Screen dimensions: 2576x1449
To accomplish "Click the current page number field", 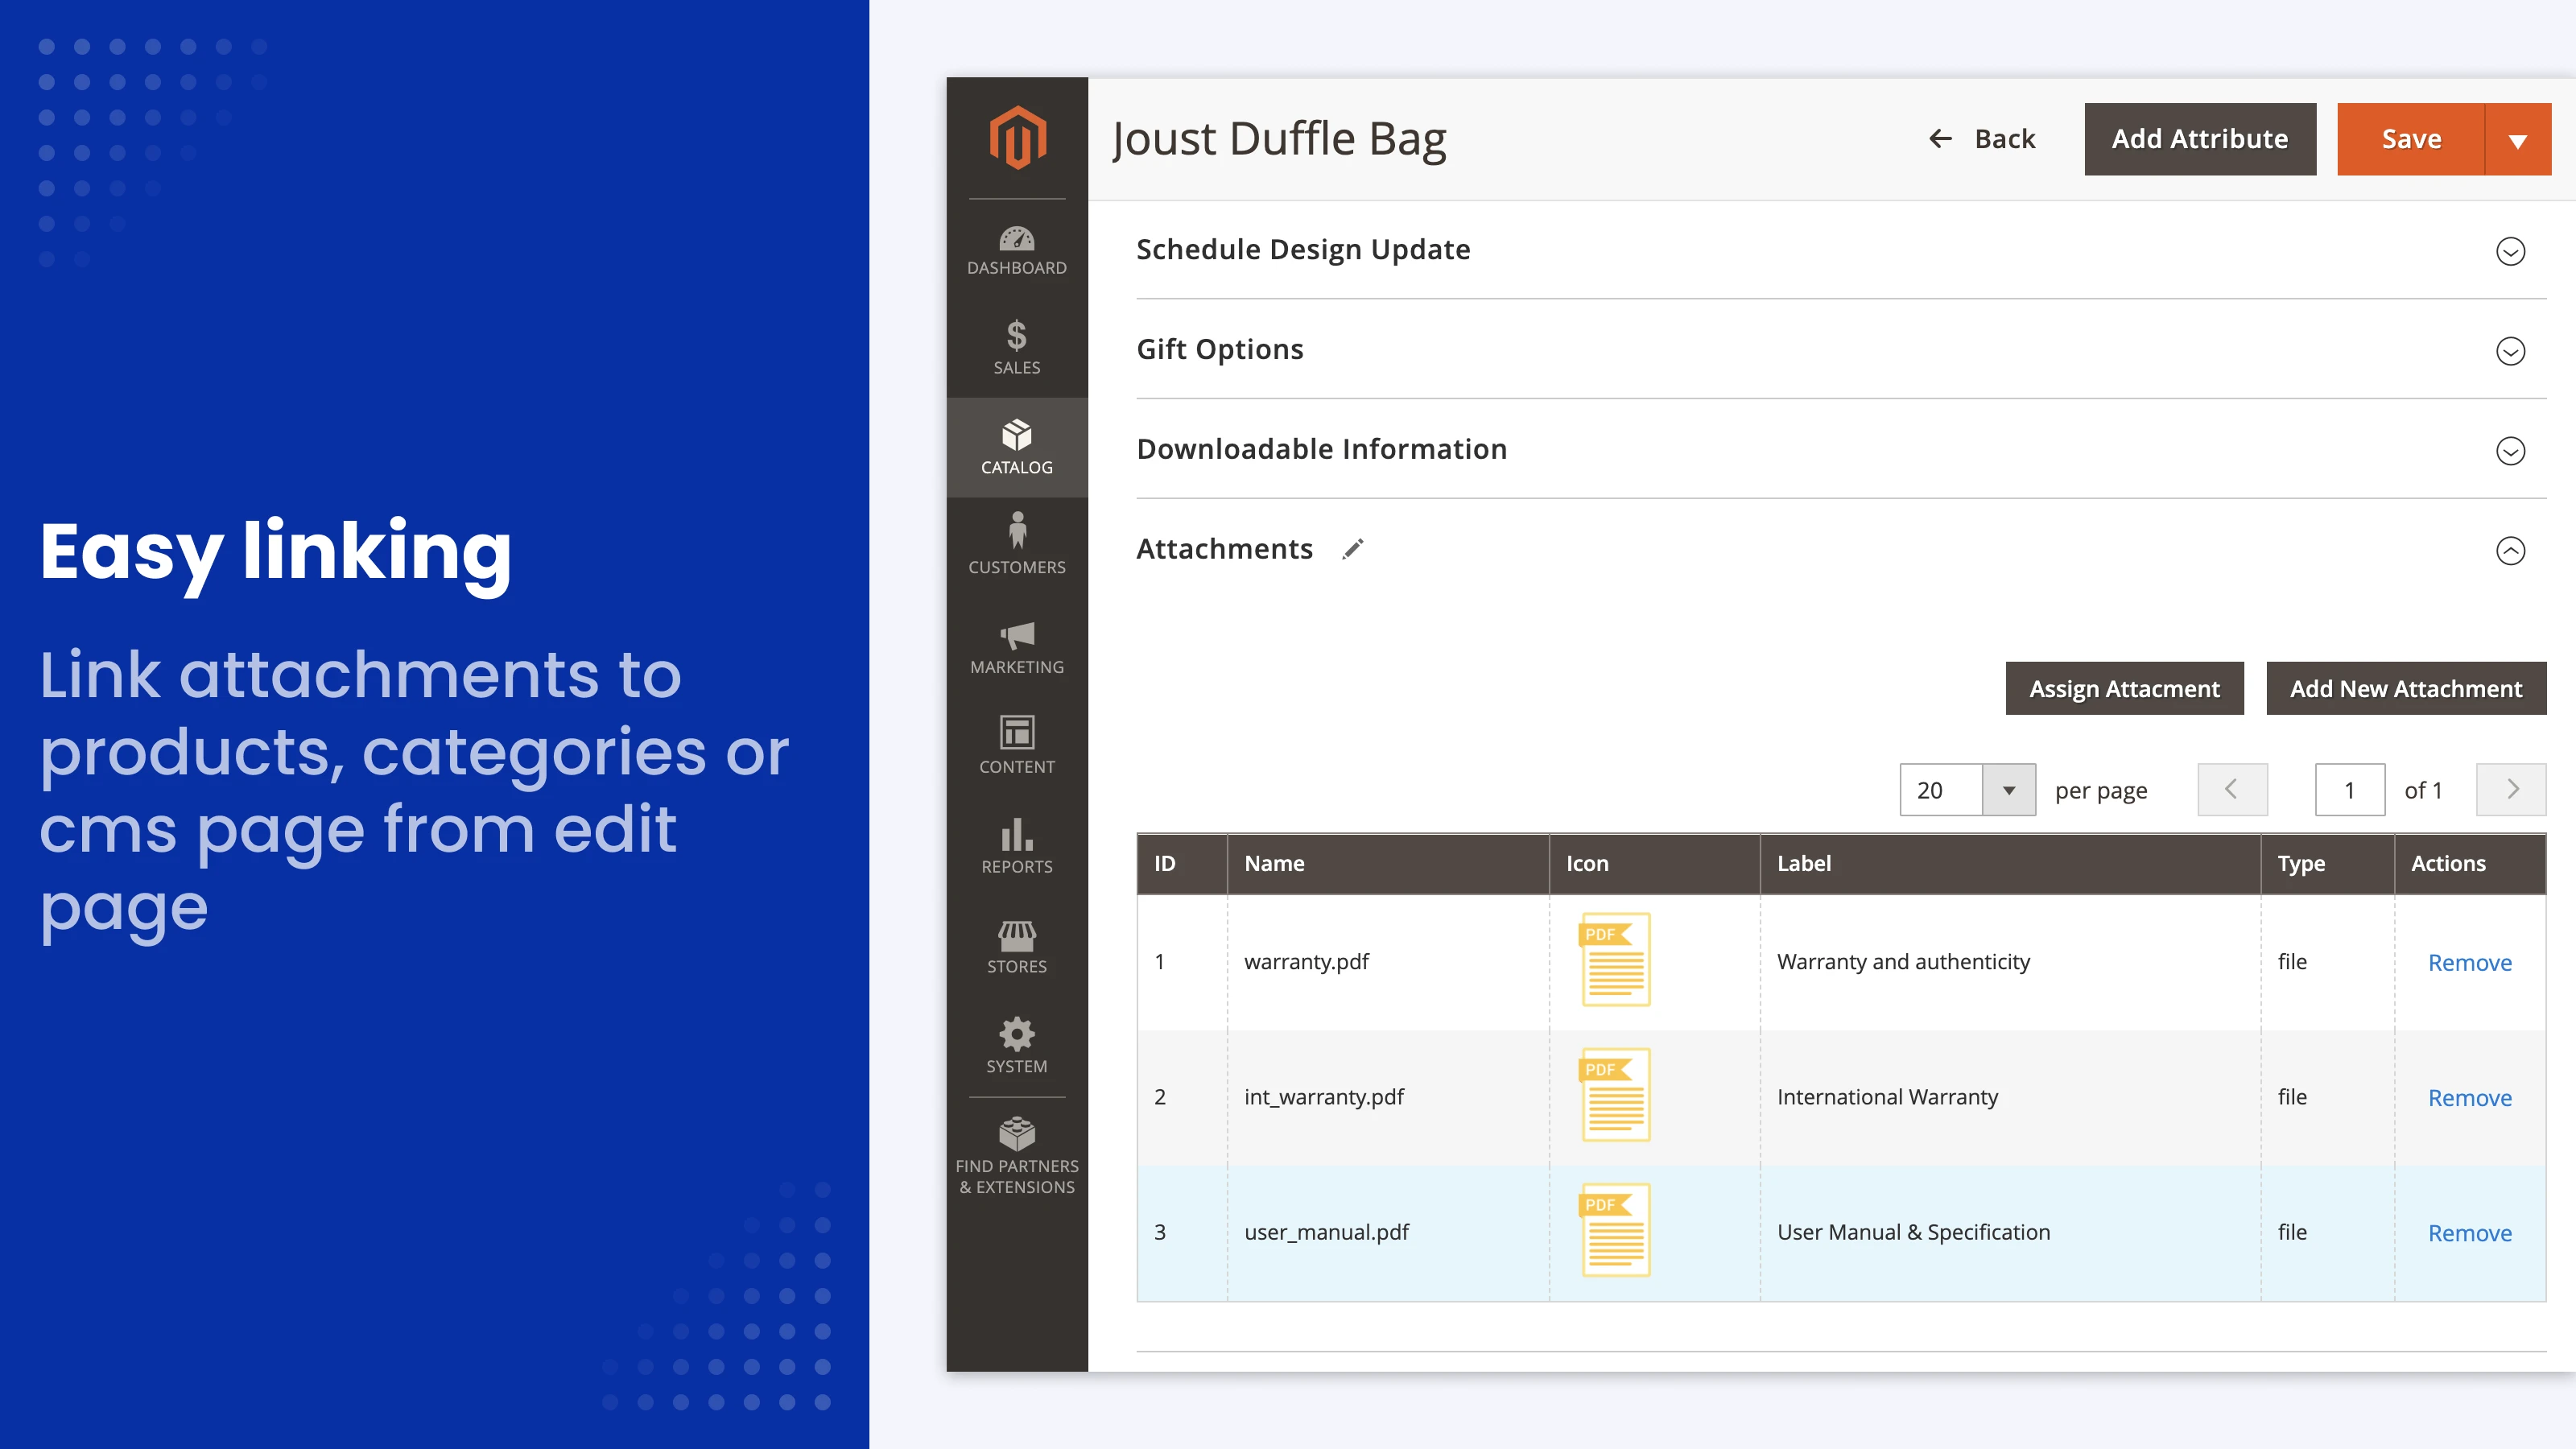I will pyautogui.click(x=2349, y=790).
